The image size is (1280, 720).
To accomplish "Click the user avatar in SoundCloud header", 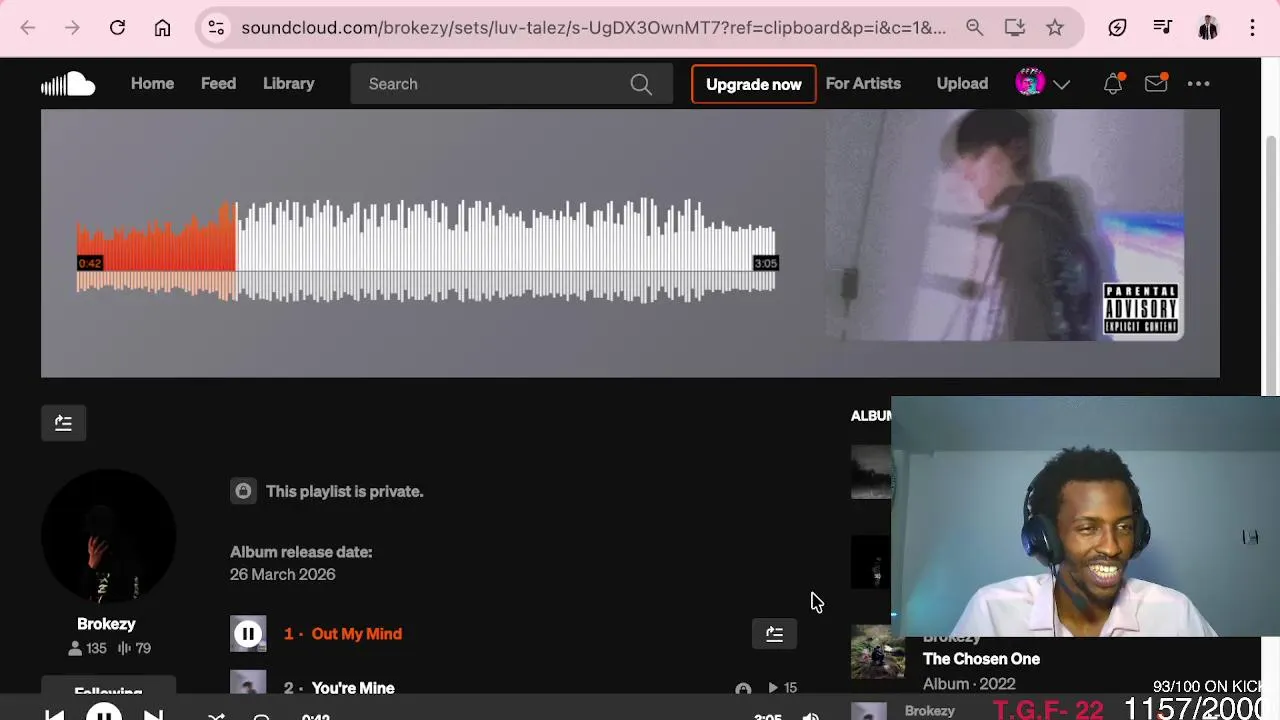I will (x=1030, y=84).
